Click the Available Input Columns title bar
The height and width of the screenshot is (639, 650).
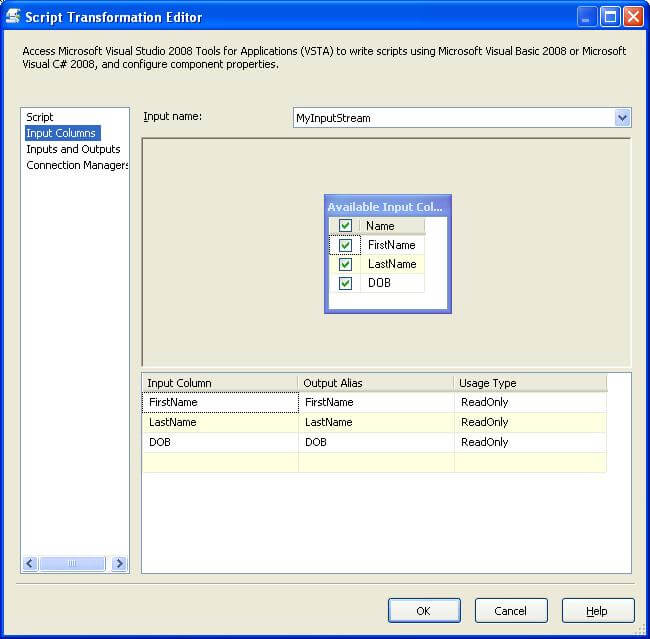tap(388, 207)
